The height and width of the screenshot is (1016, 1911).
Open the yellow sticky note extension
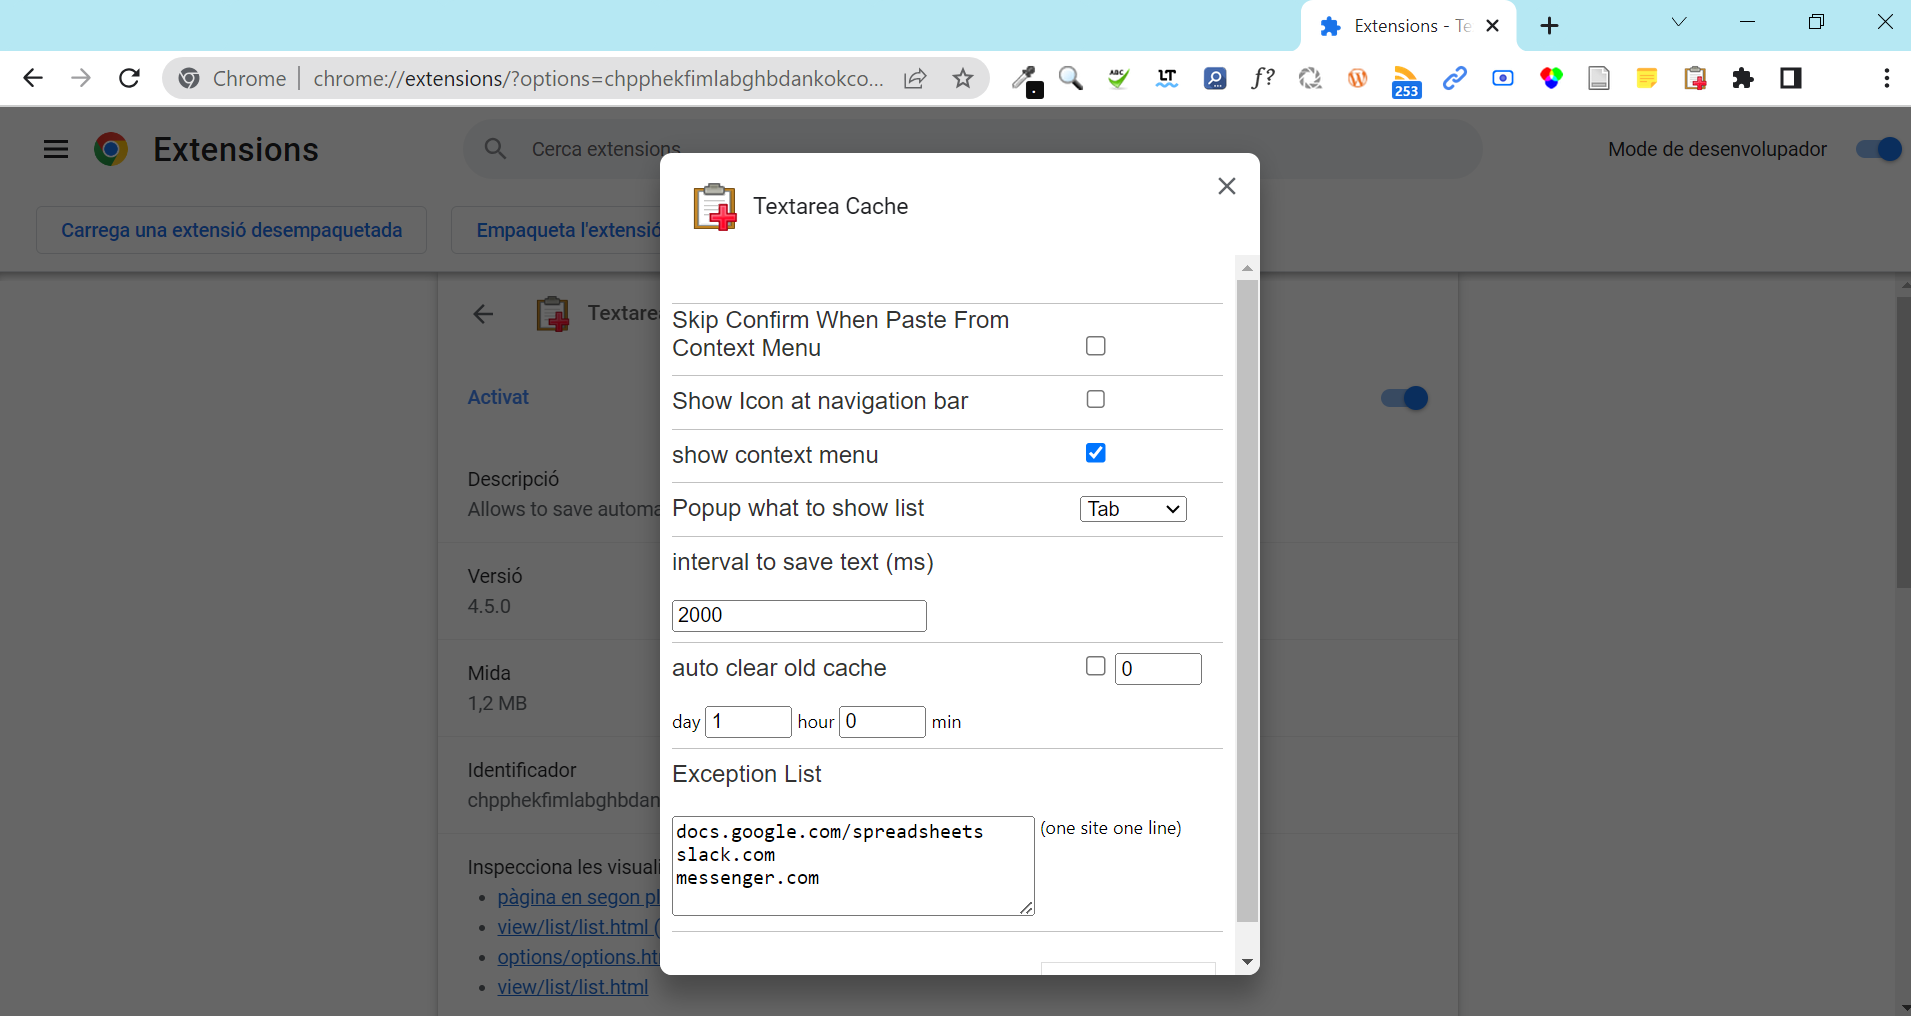1646,78
